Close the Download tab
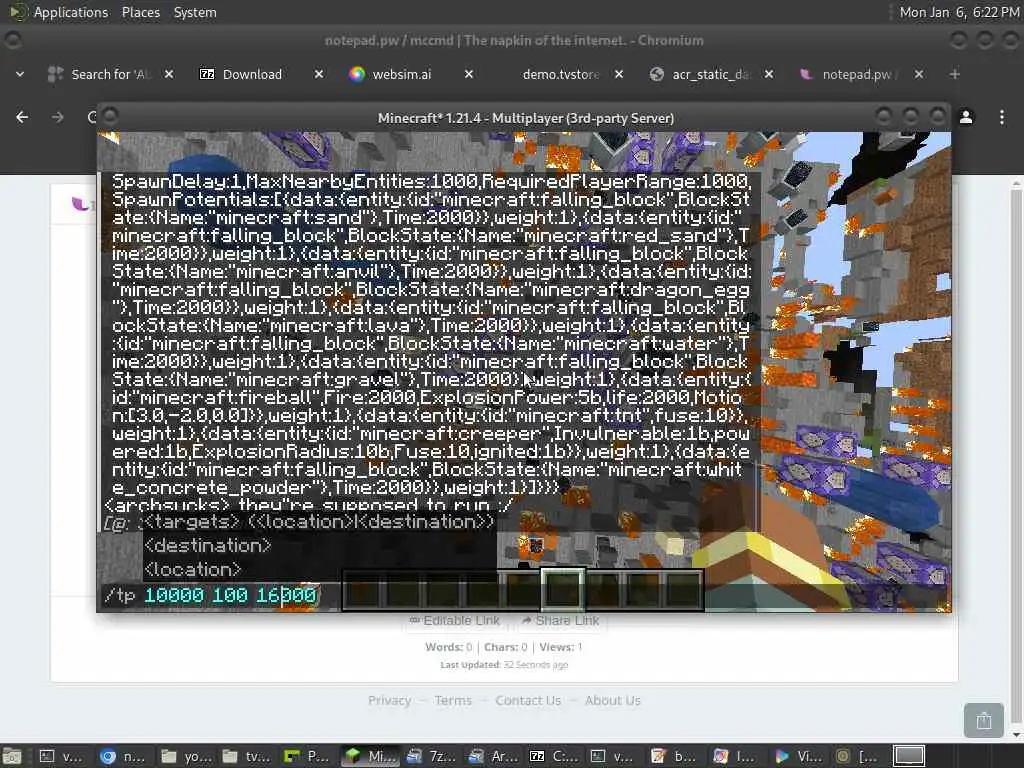The width and height of the screenshot is (1024, 768). coord(319,74)
